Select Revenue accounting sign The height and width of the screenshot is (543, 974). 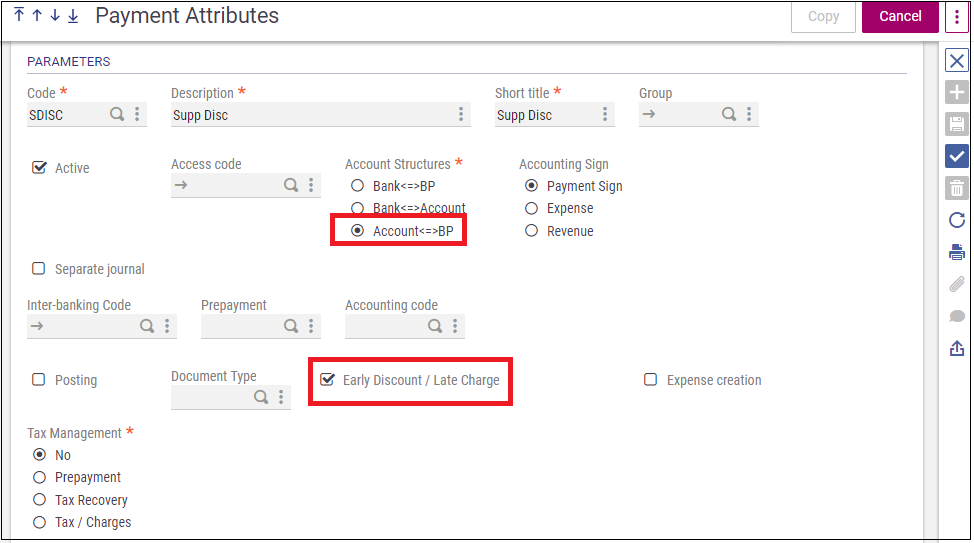pyautogui.click(x=531, y=230)
